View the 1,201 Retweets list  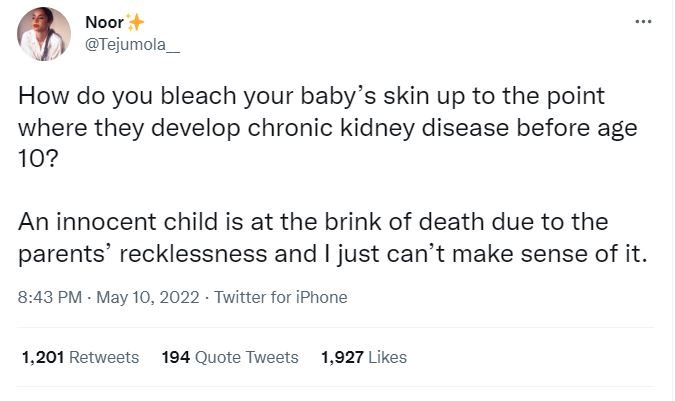[x=80, y=357]
